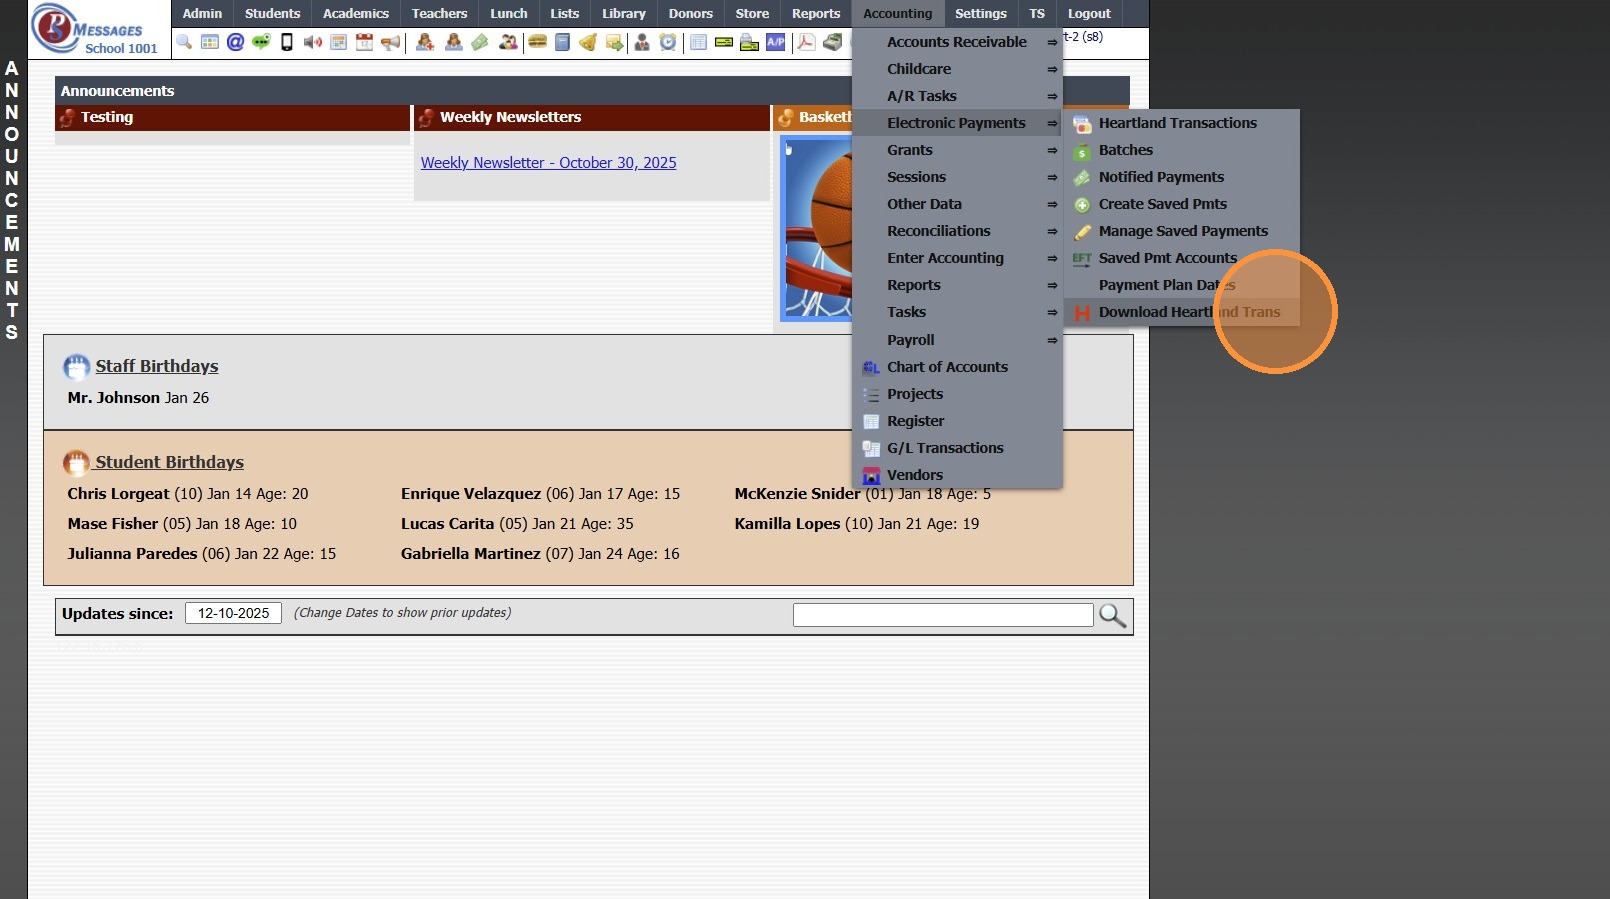Open the alarm clock icon

point(668,42)
